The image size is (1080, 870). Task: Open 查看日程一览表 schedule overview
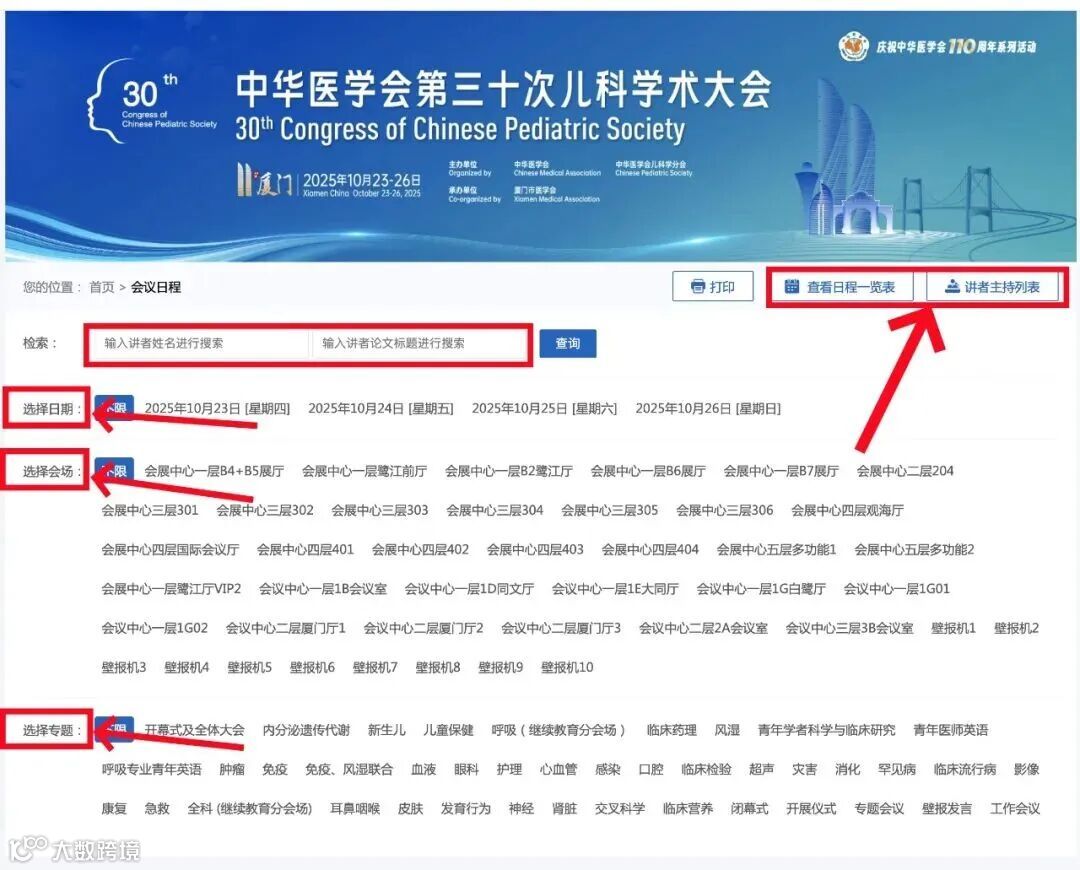click(x=841, y=287)
